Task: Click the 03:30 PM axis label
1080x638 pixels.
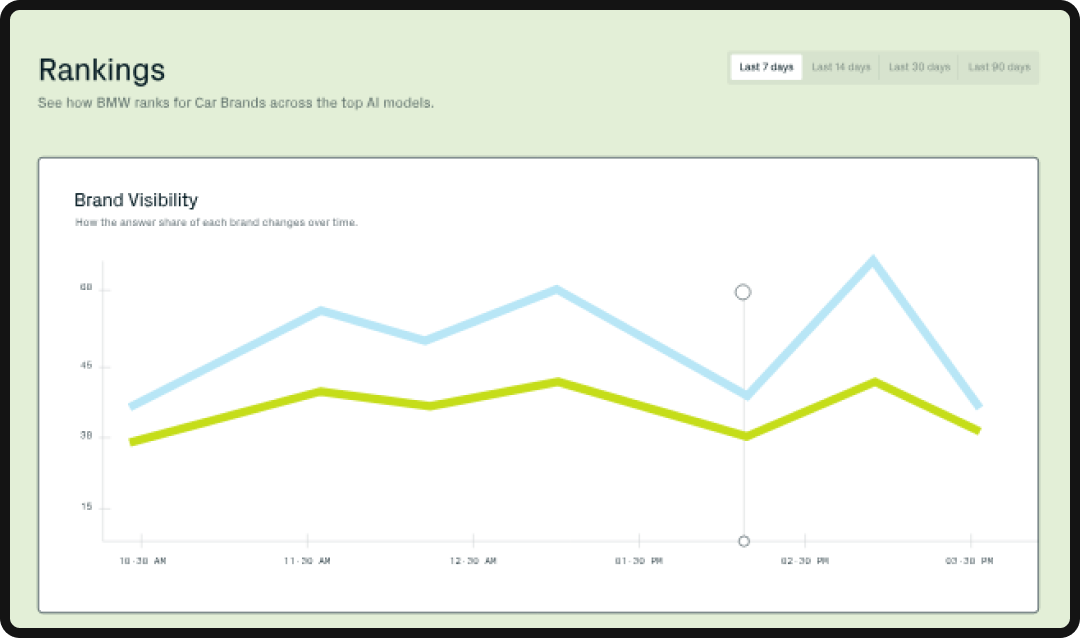Action: coord(969,561)
